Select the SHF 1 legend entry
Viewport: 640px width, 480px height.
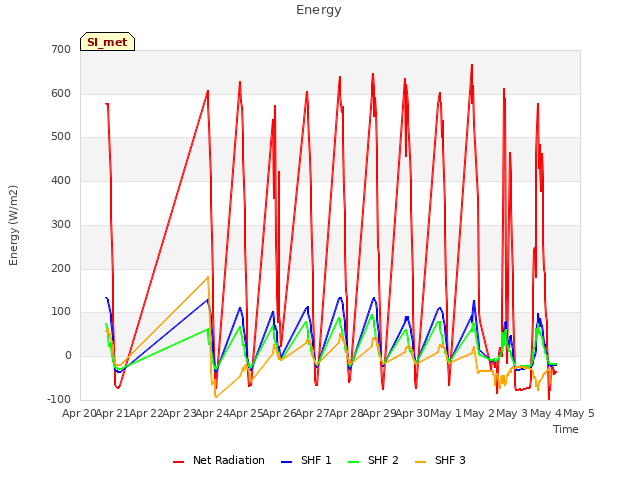[x=306, y=460]
